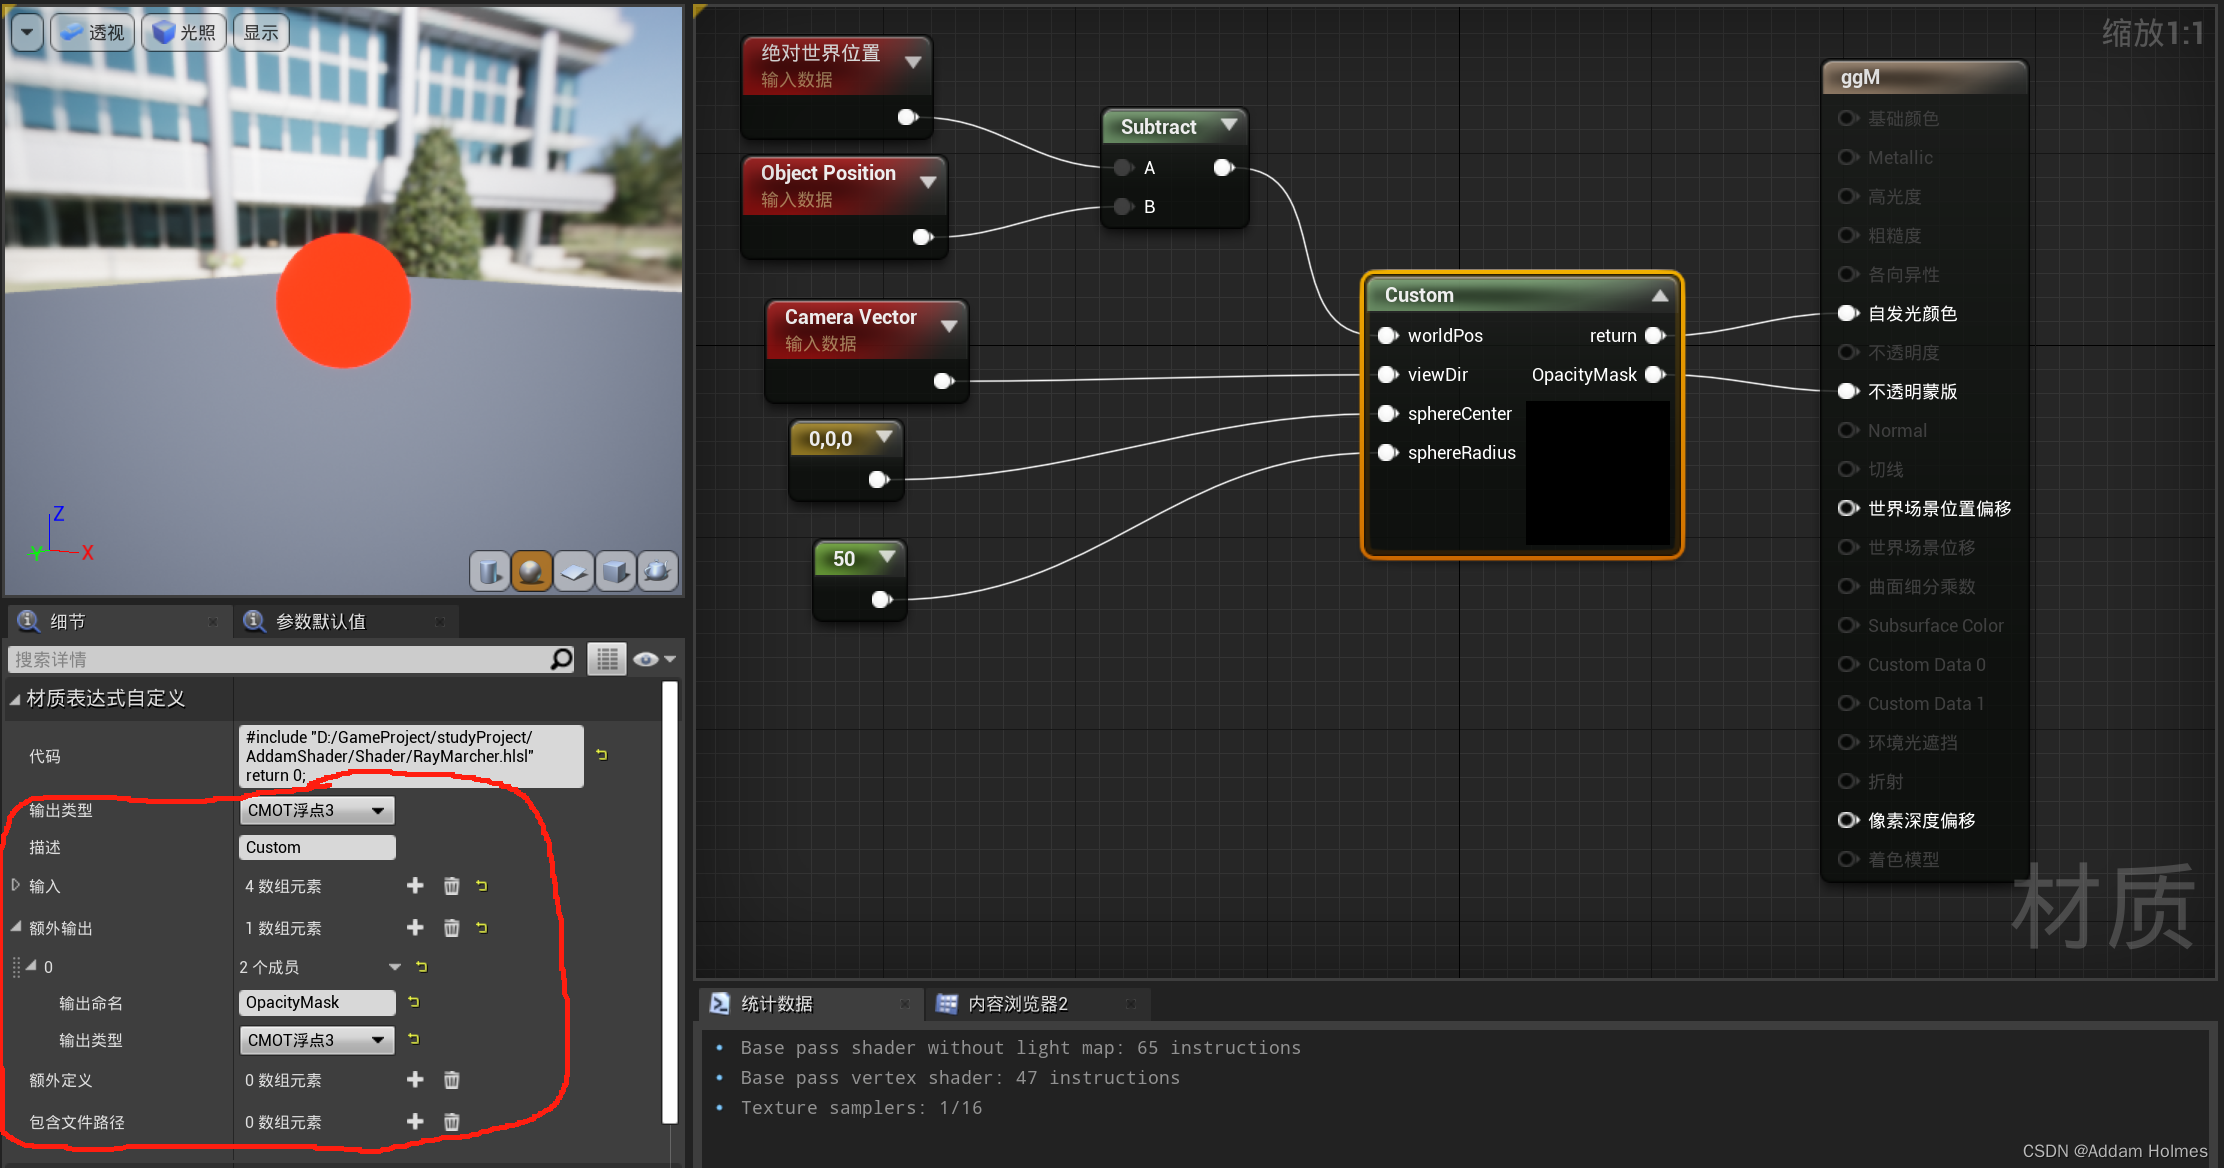Expand the 输入 array row
Viewport: 2224px width, 1168px height.
click(15, 886)
